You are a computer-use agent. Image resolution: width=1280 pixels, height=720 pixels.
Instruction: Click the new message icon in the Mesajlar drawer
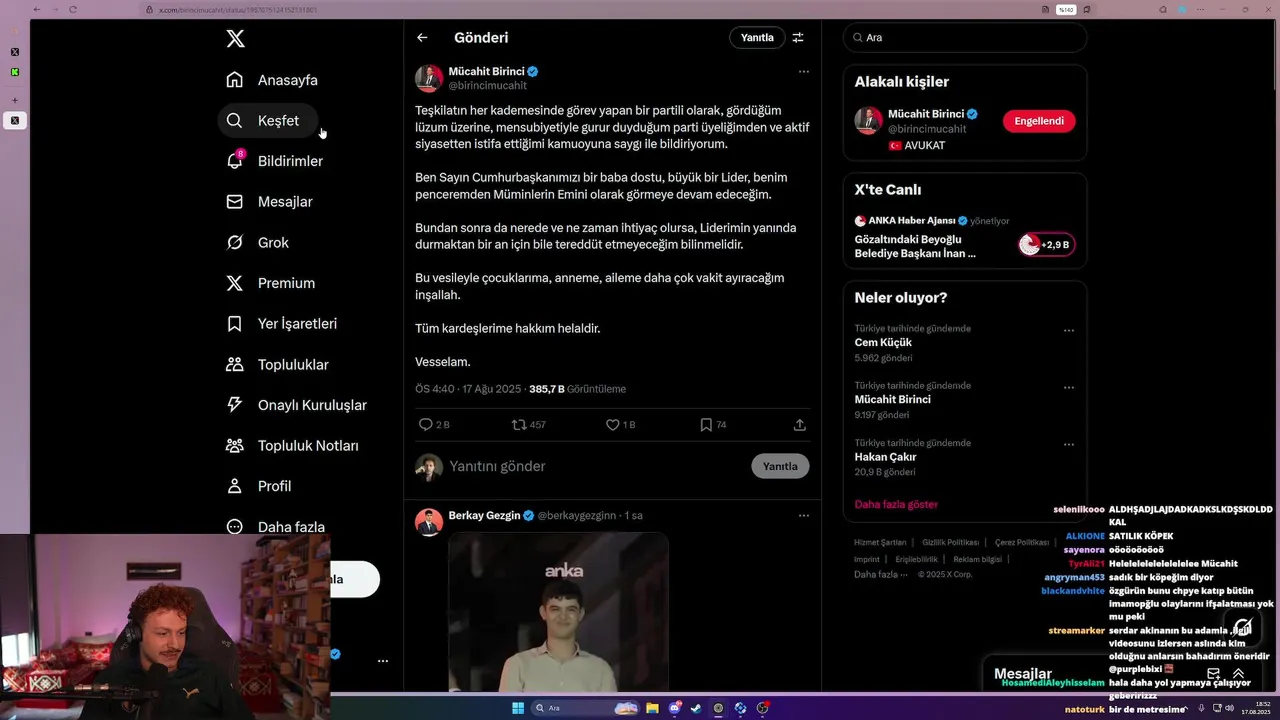(1213, 674)
